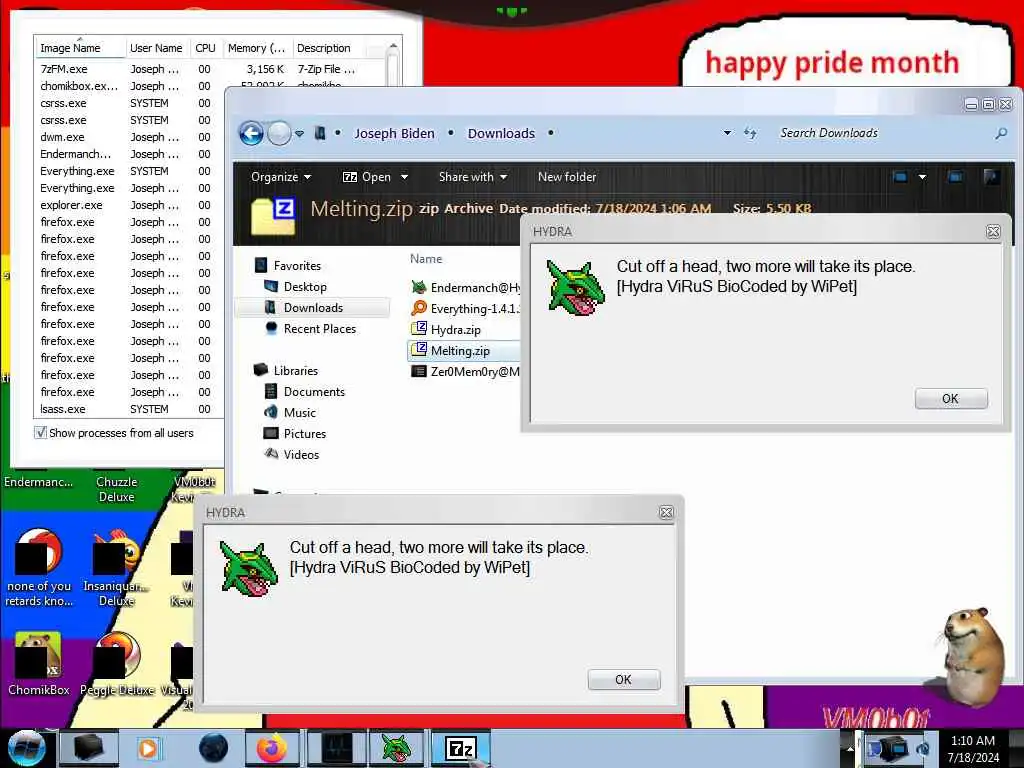
Task: Open the address bar history dropdown
Action: [727, 133]
